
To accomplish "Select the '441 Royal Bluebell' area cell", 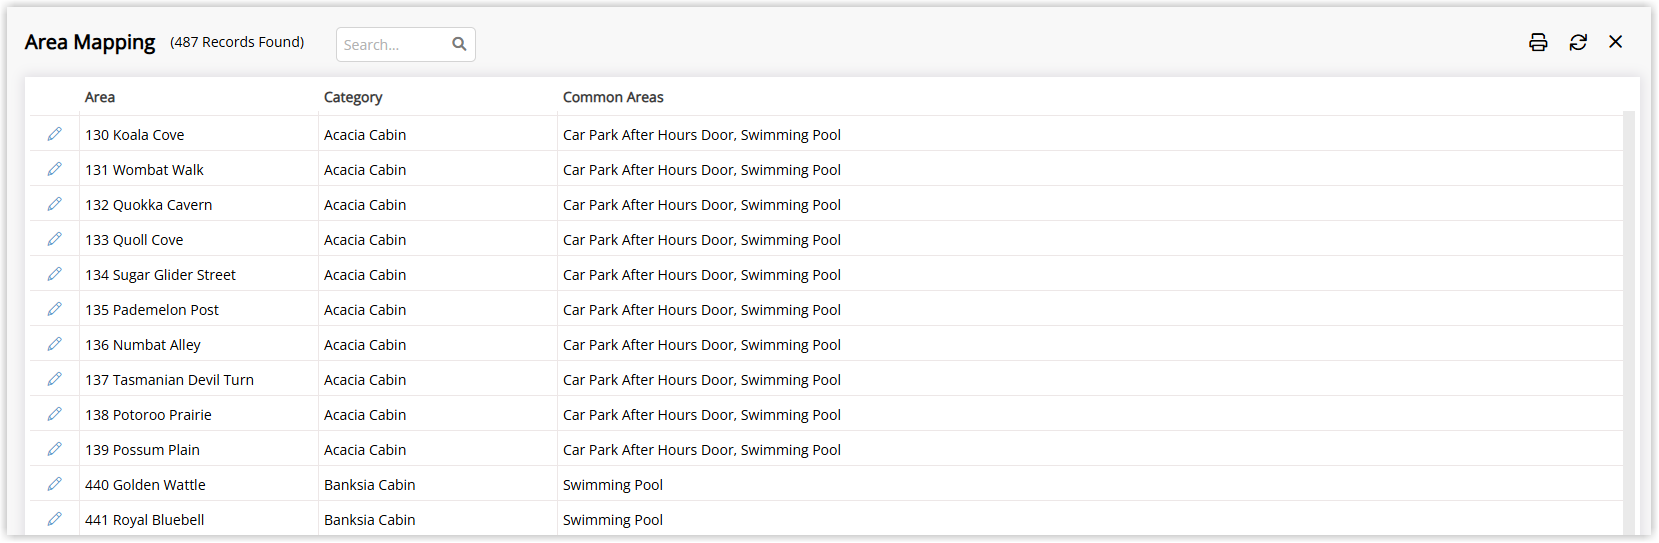I will 199,519.
